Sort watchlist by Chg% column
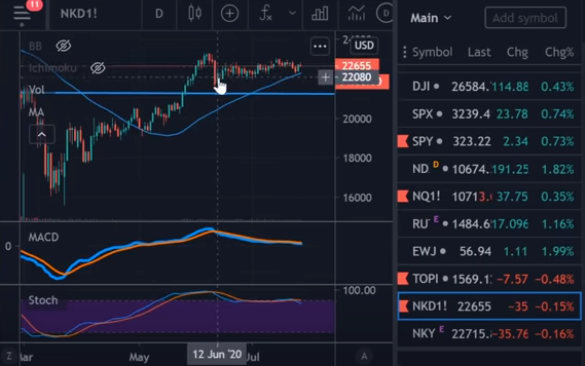 pos(559,52)
